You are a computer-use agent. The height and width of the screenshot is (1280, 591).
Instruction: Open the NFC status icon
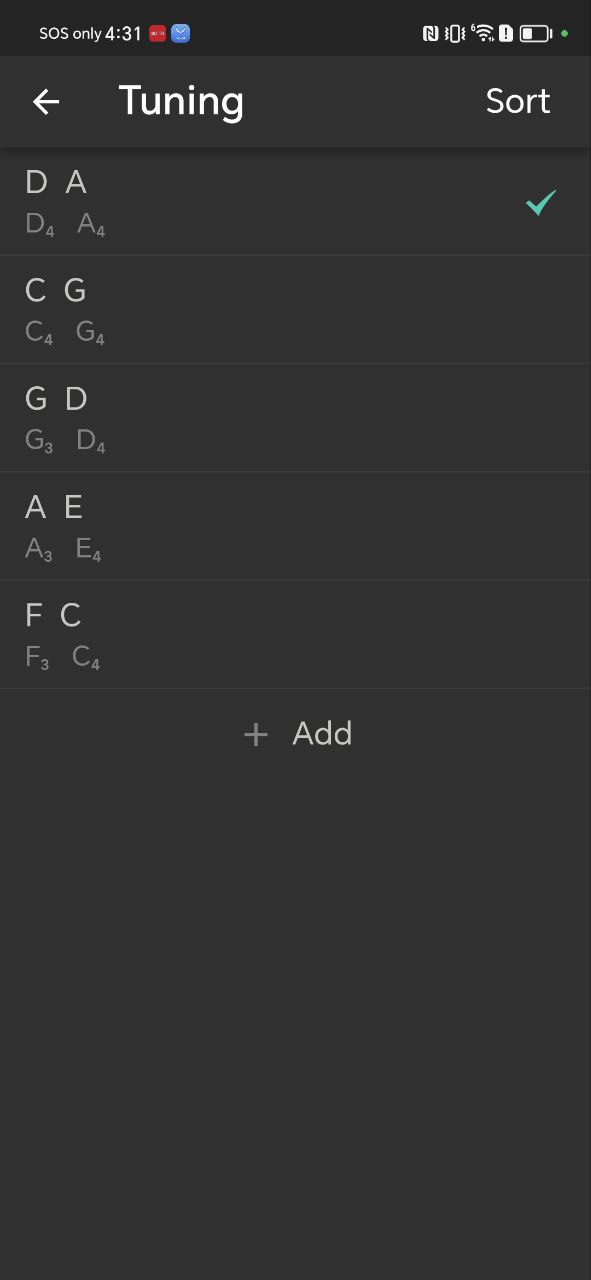[x=431, y=34]
